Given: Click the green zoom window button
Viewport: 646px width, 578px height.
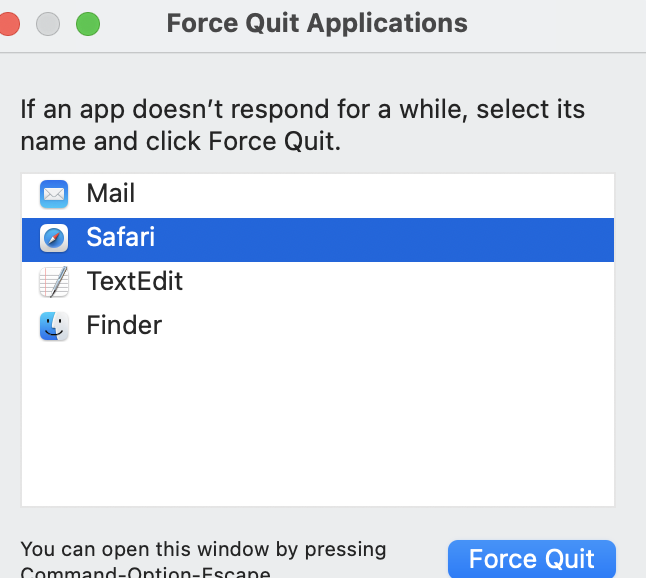Looking at the screenshot, I should (x=88, y=22).
